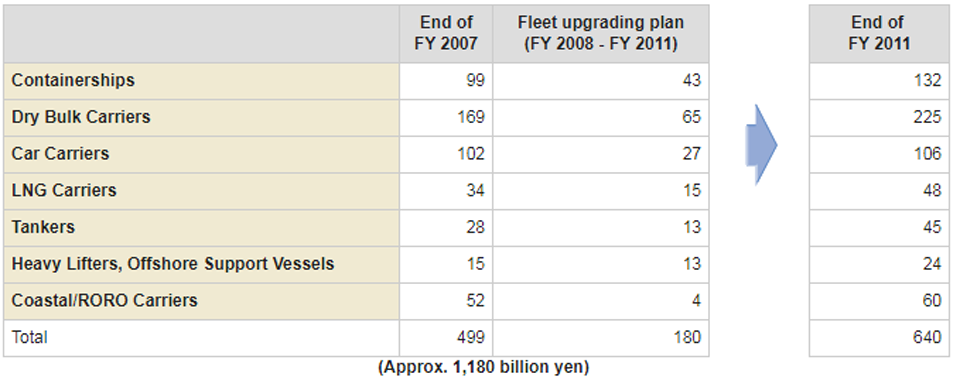Click the Total row label
Screen dimensions: 960x377
tap(29, 337)
